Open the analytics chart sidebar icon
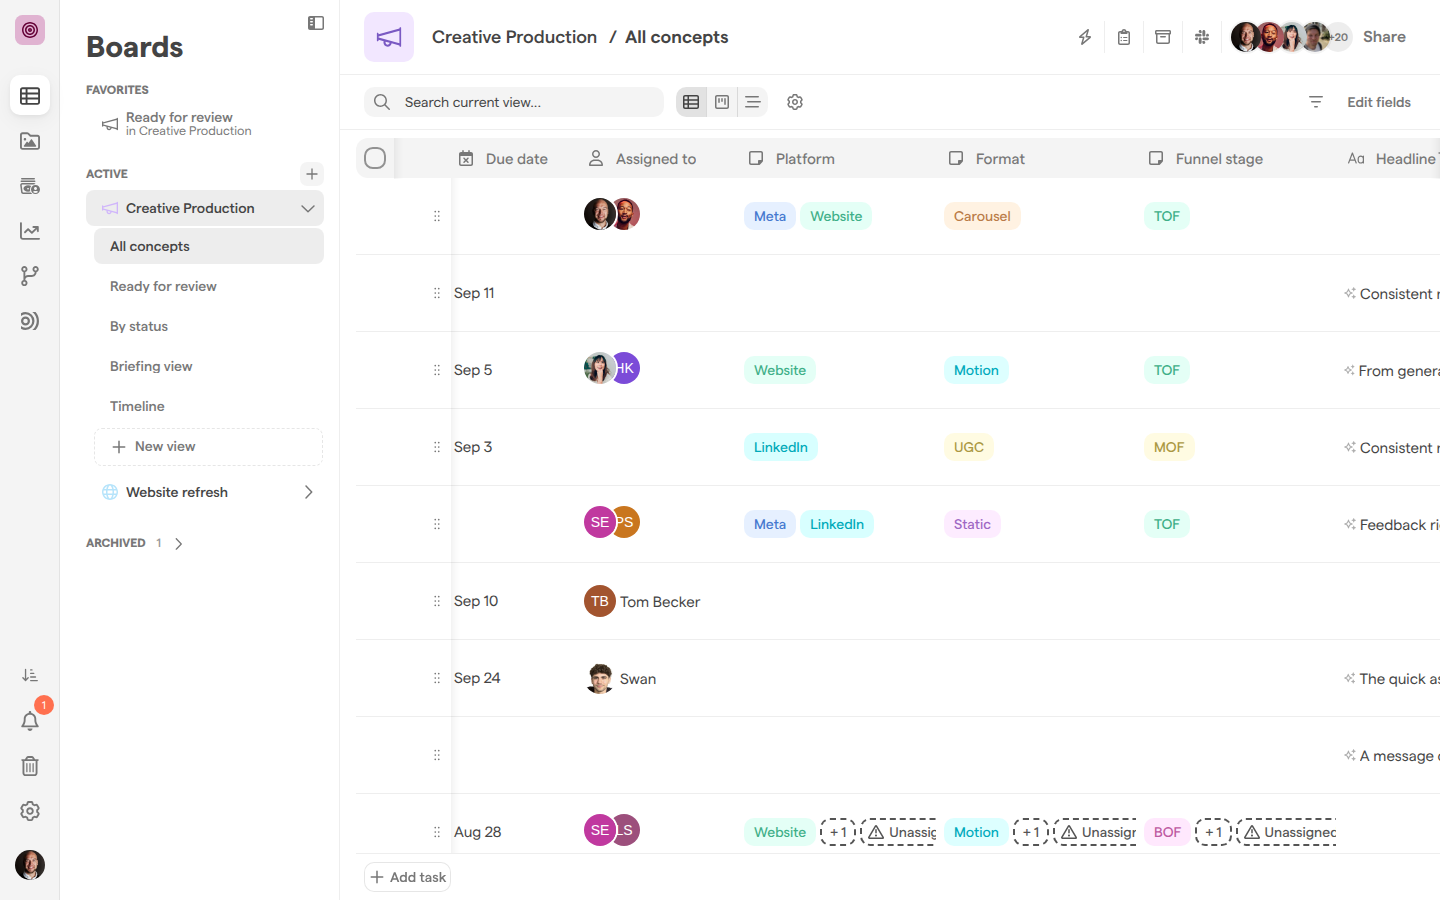1440x900 pixels. [x=30, y=231]
